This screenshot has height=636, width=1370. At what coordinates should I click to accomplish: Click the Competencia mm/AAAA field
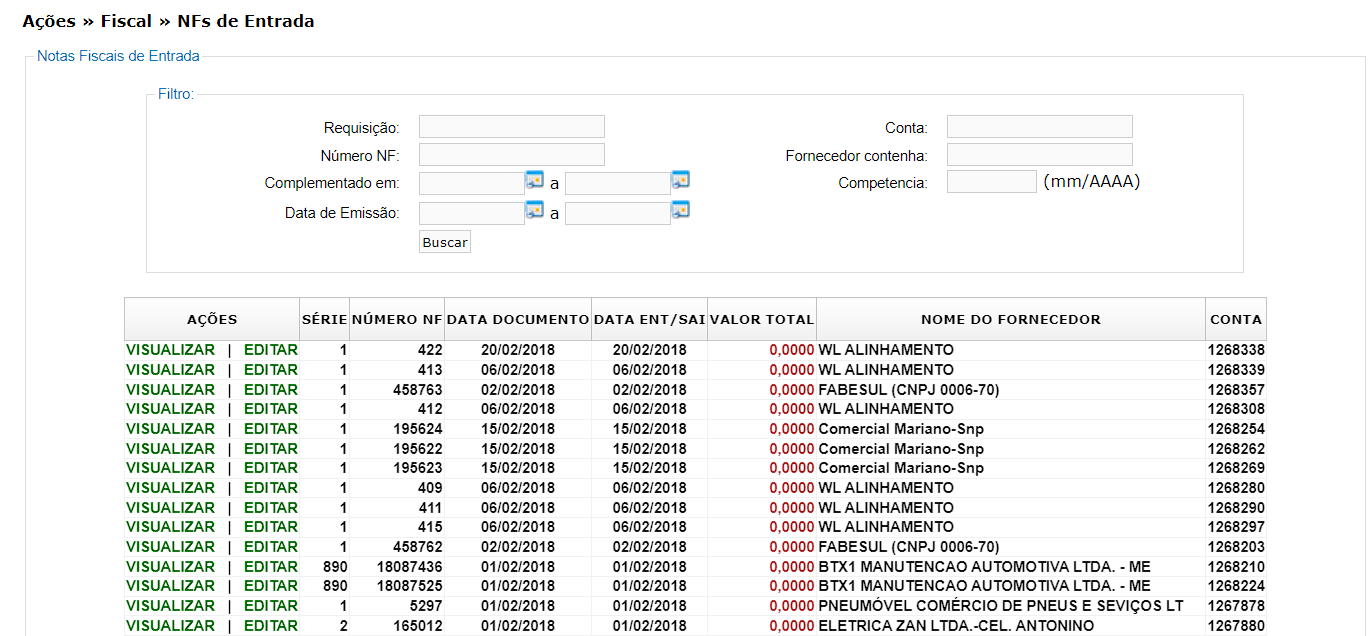[x=991, y=182]
